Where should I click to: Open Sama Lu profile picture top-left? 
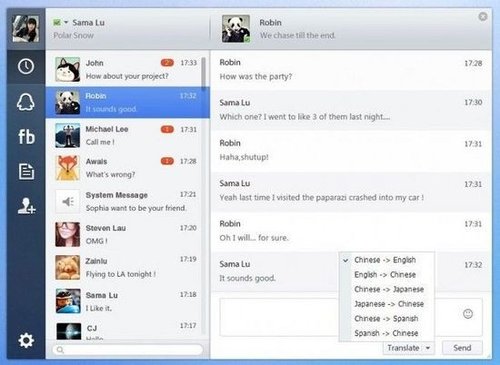pos(26,29)
